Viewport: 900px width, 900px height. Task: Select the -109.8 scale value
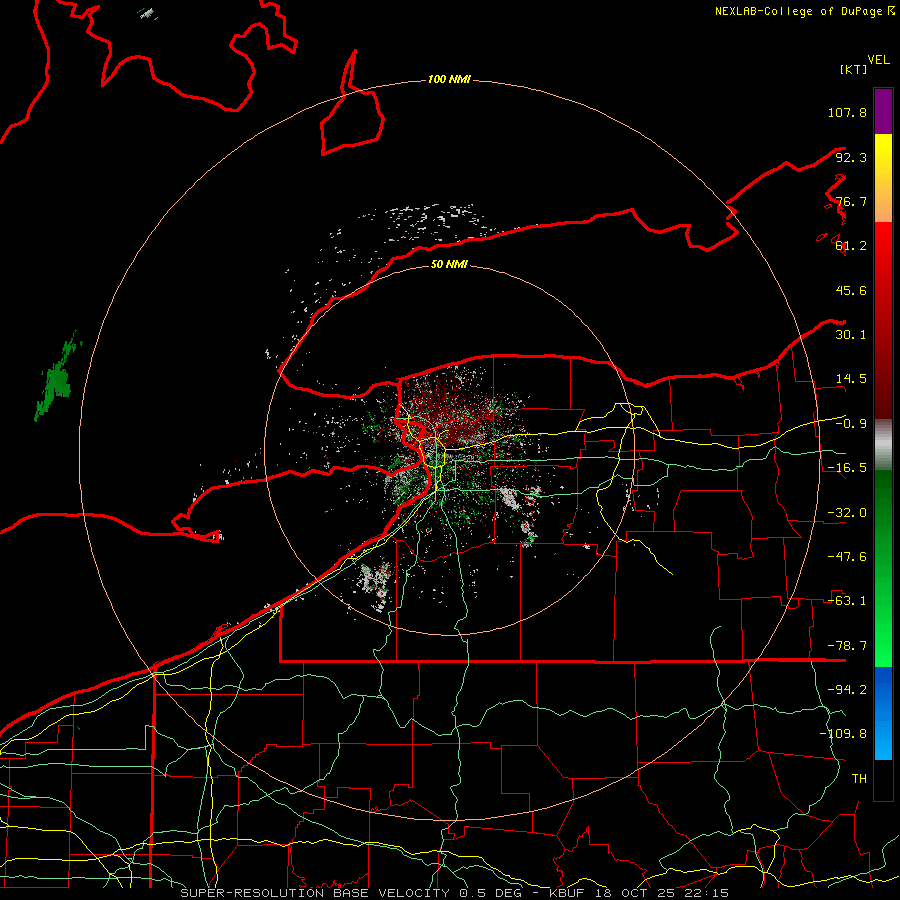tap(843, 734)
